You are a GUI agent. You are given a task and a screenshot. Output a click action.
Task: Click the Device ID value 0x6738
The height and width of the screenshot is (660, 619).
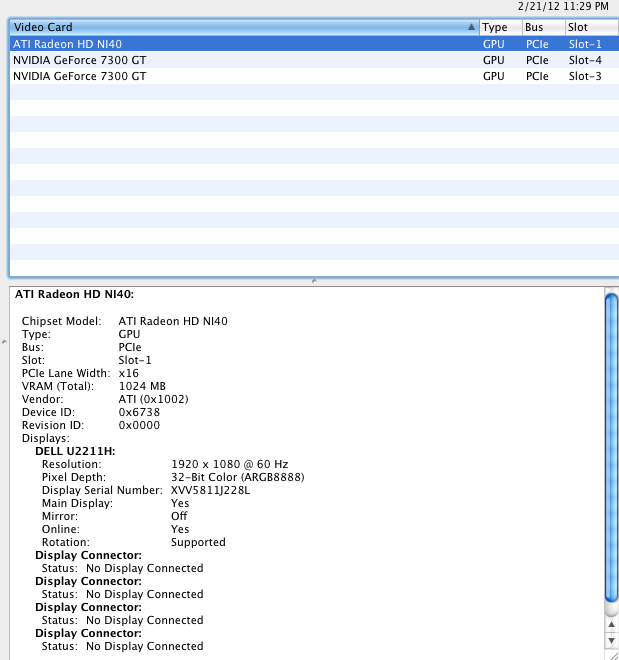(x=139, y=412)
